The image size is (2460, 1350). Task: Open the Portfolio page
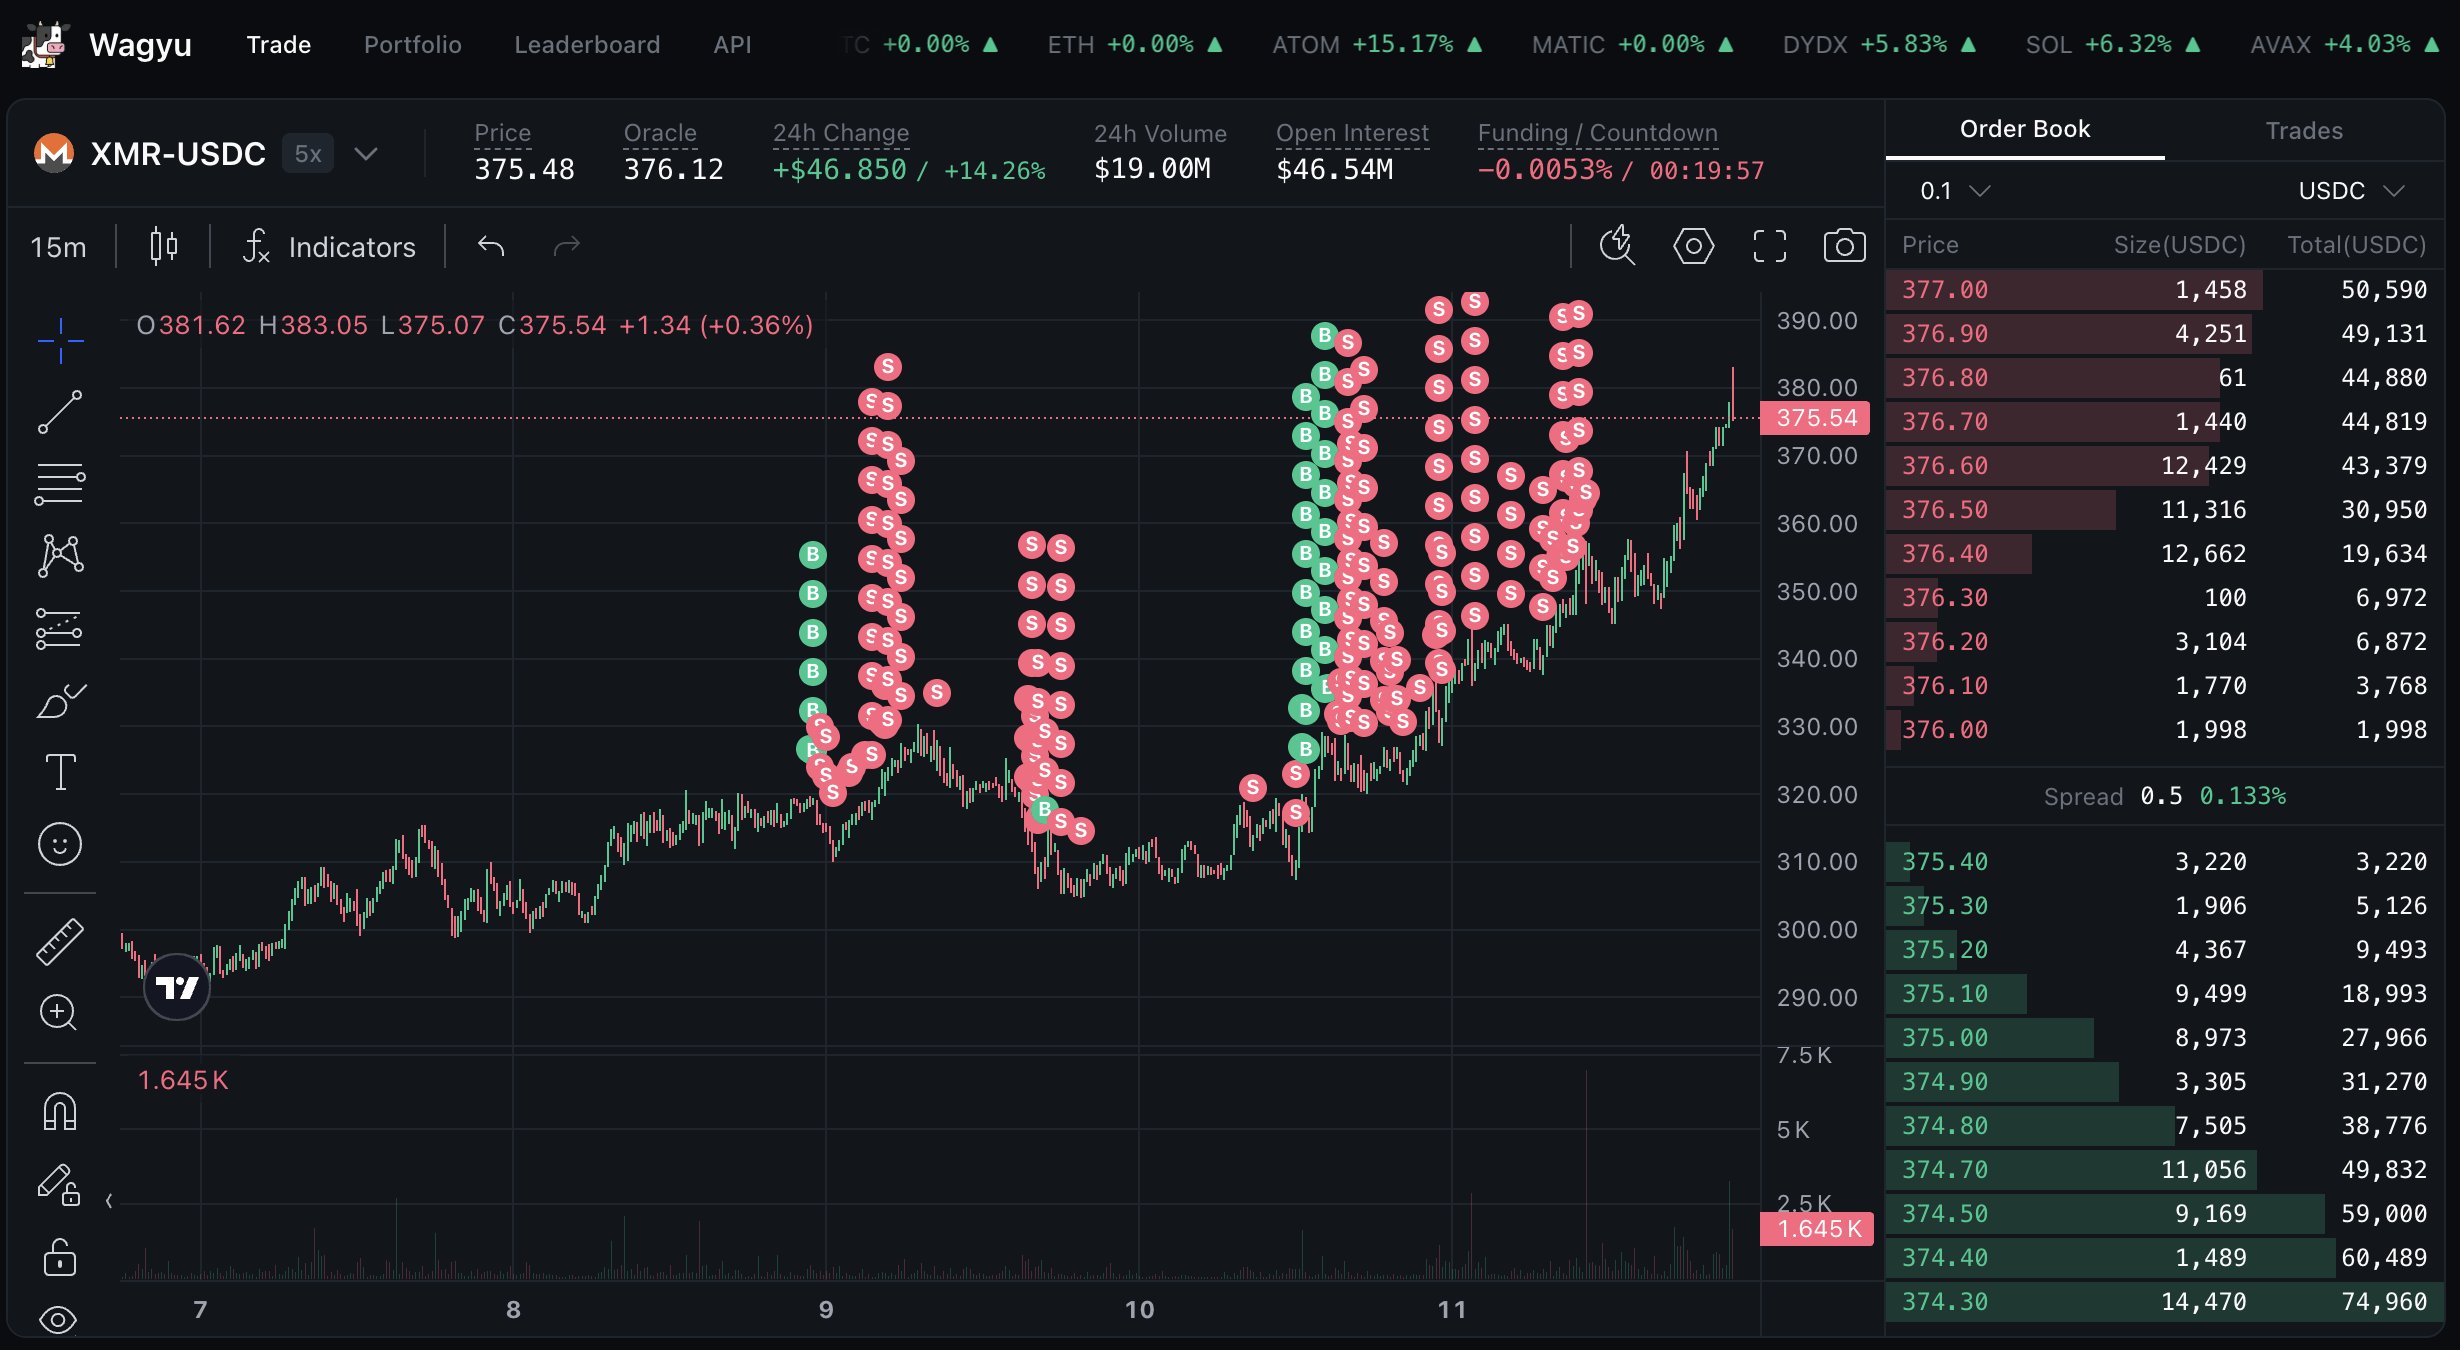point(413,45)
